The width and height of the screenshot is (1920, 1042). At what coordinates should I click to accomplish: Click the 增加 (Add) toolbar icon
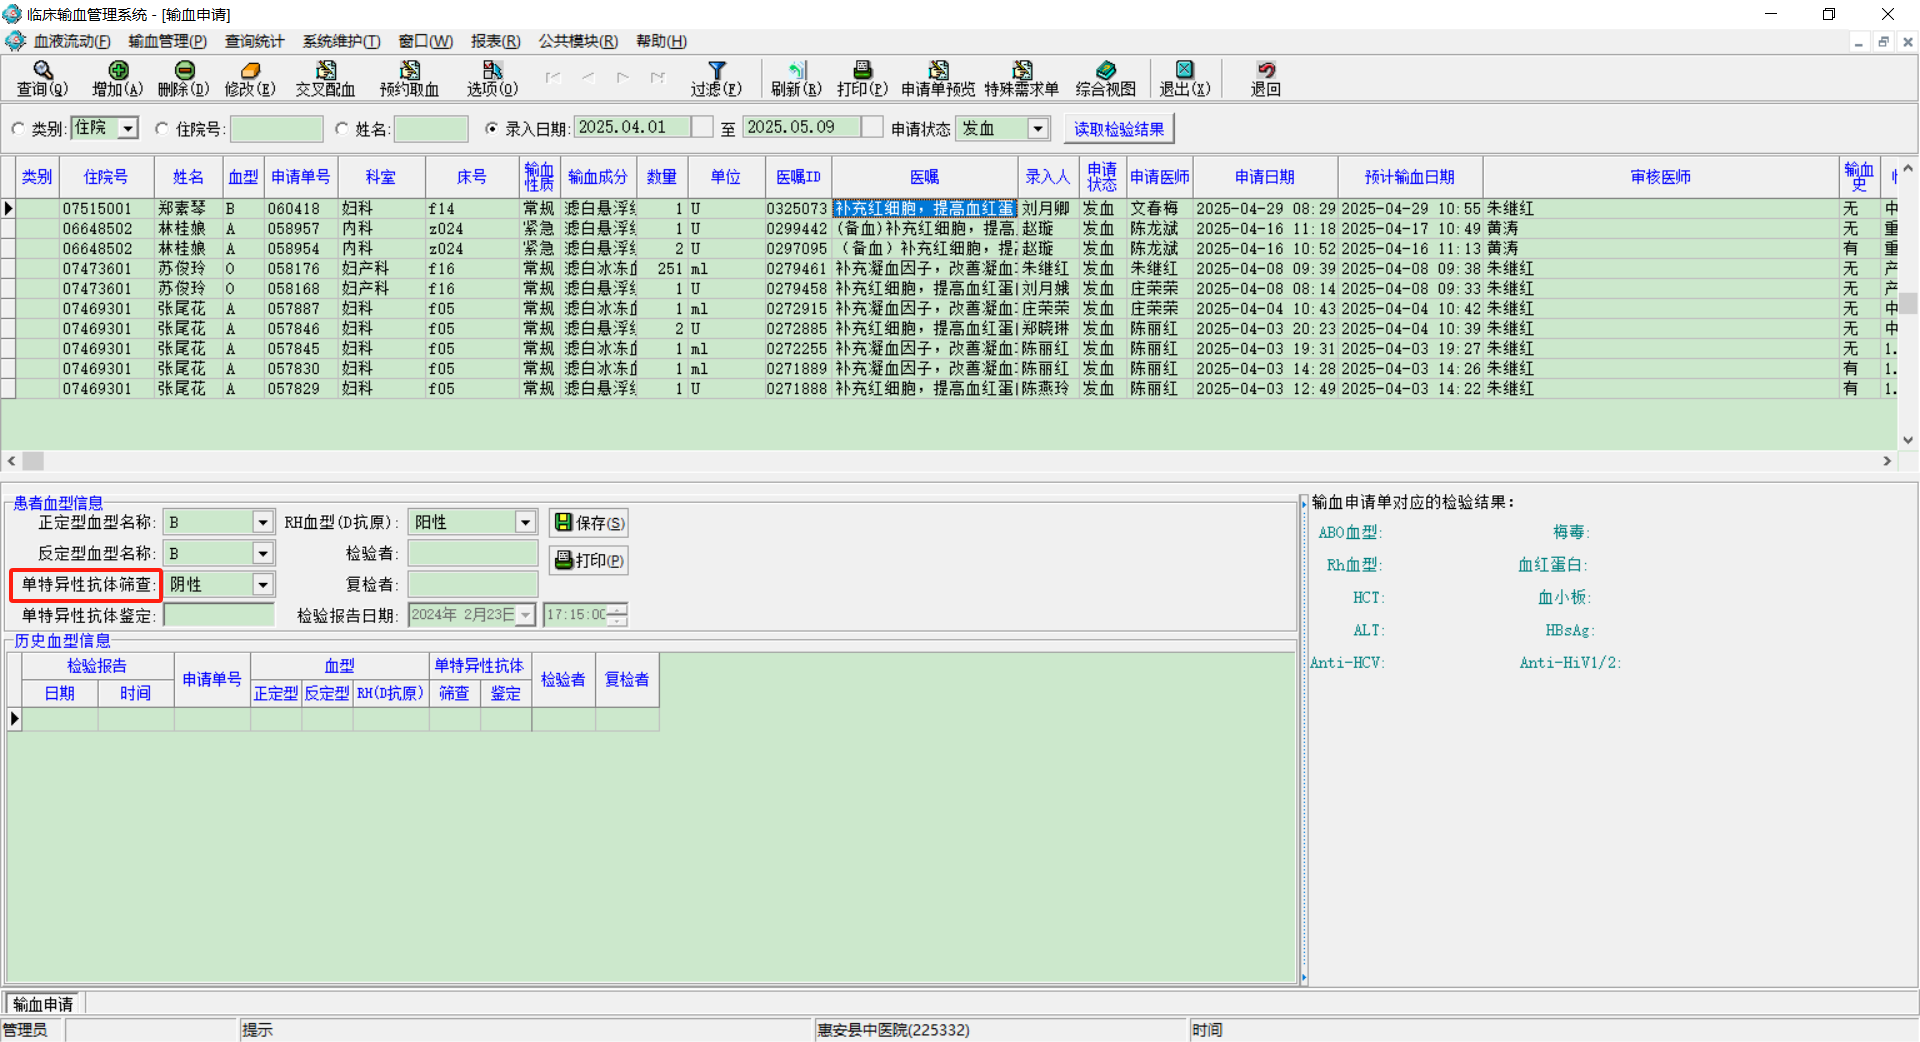pos(118,71)
